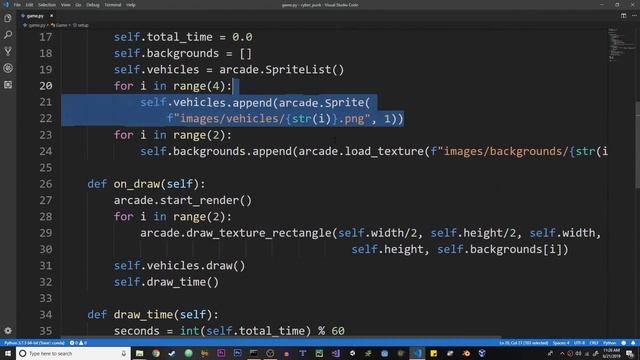640x360 pixels.
Task: Open the Premiere Pro taskbar icon
Action: [x=221, y=353]
